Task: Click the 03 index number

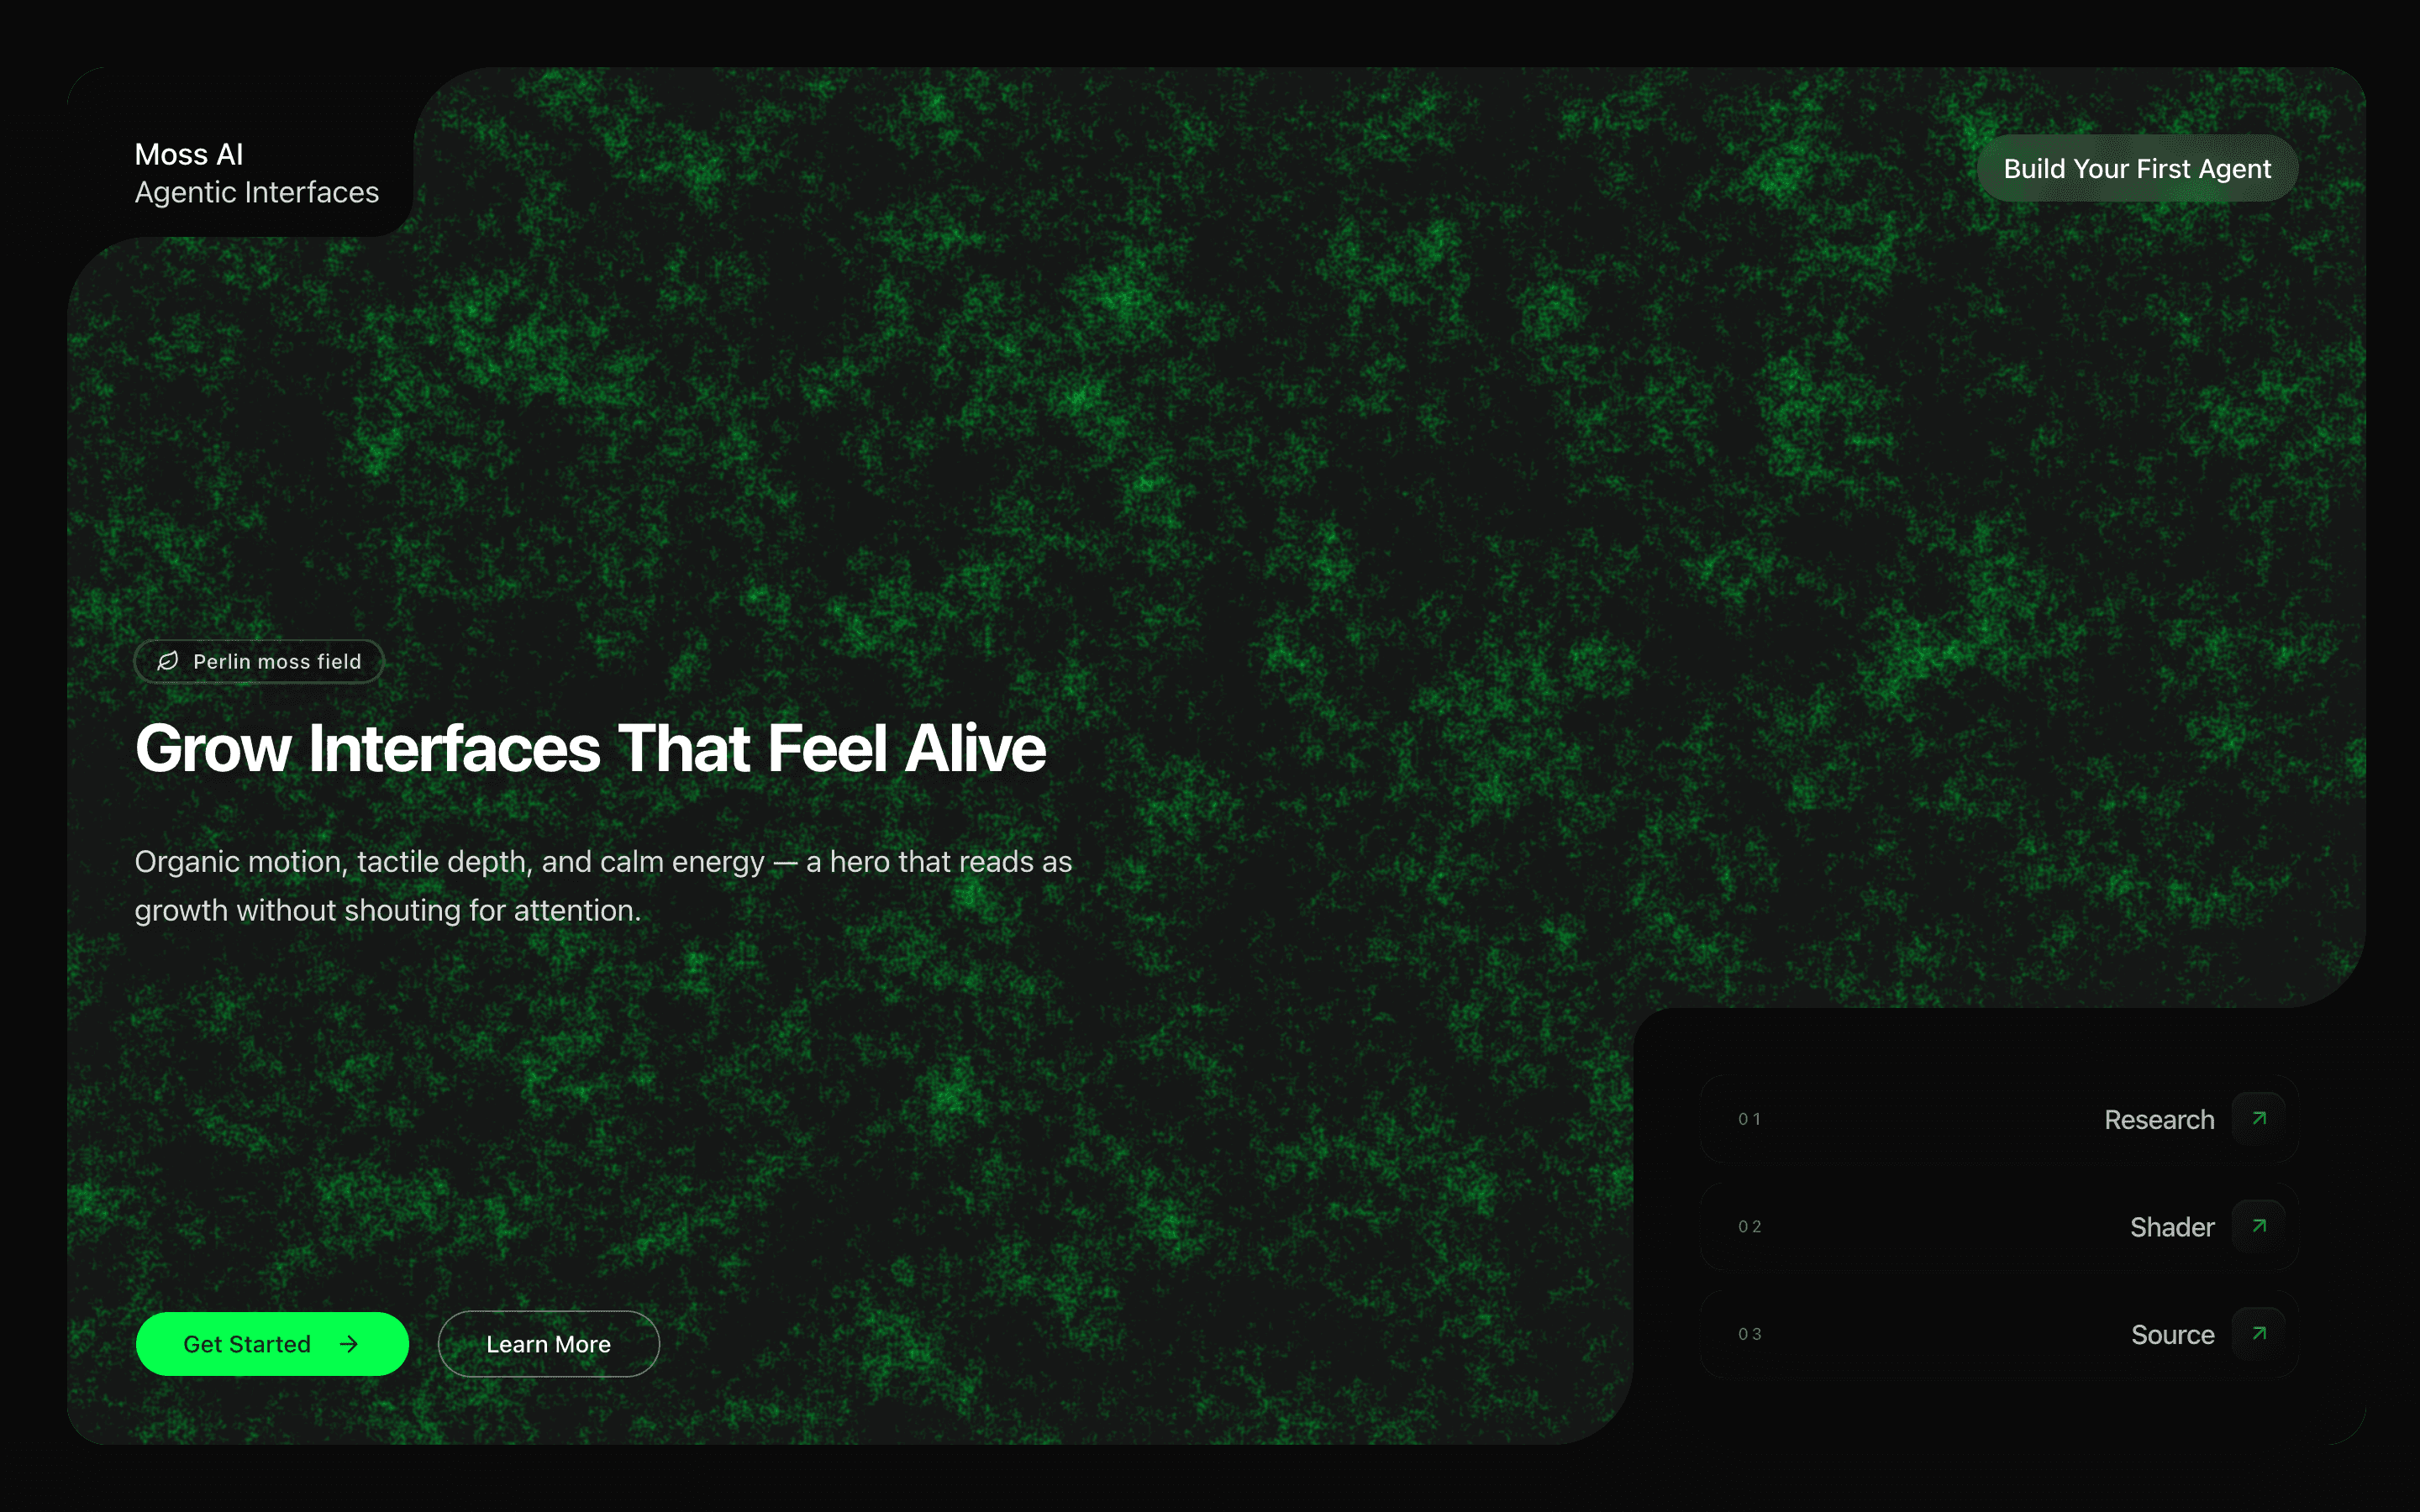Action: (1749, 1334)
